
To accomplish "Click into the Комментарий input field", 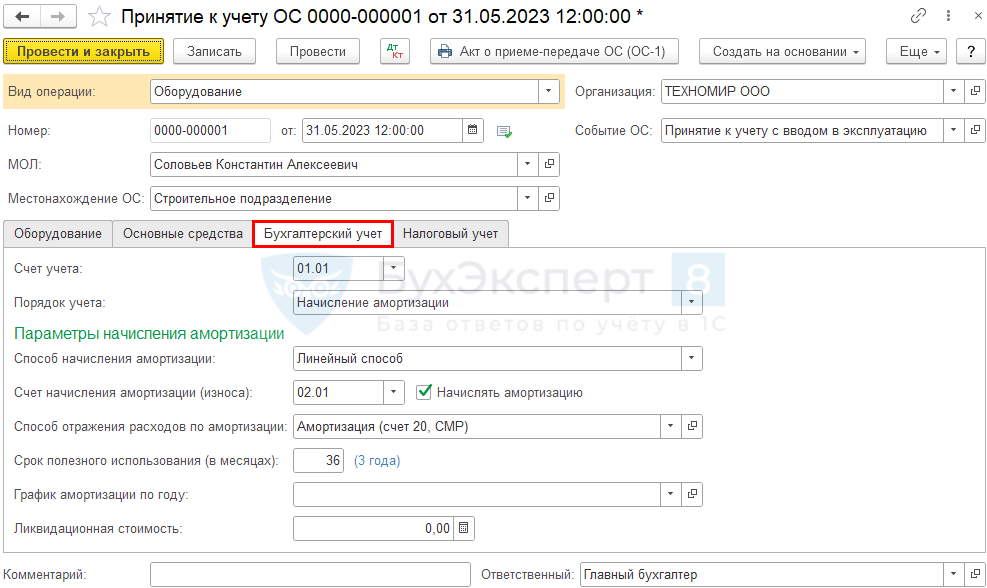I will [x=310, y=575].
